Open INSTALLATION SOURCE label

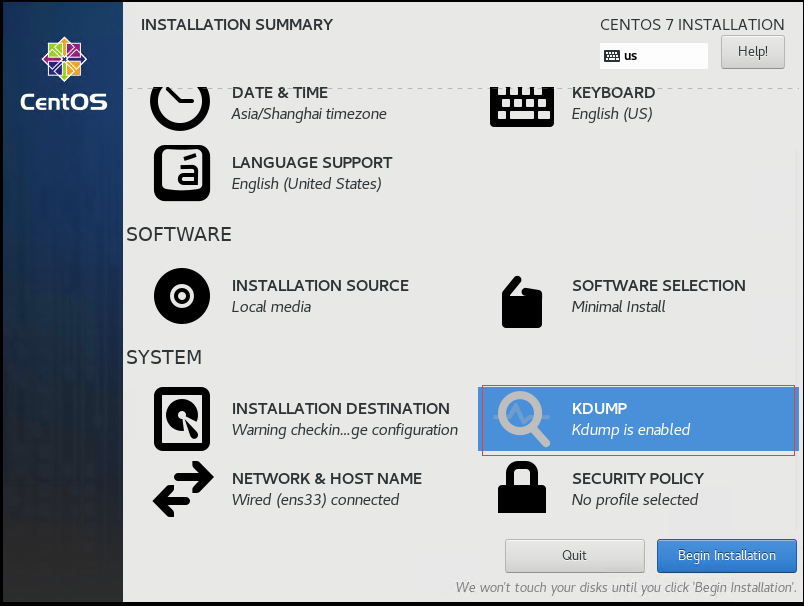pyautogui.click(x=320, y=286)
